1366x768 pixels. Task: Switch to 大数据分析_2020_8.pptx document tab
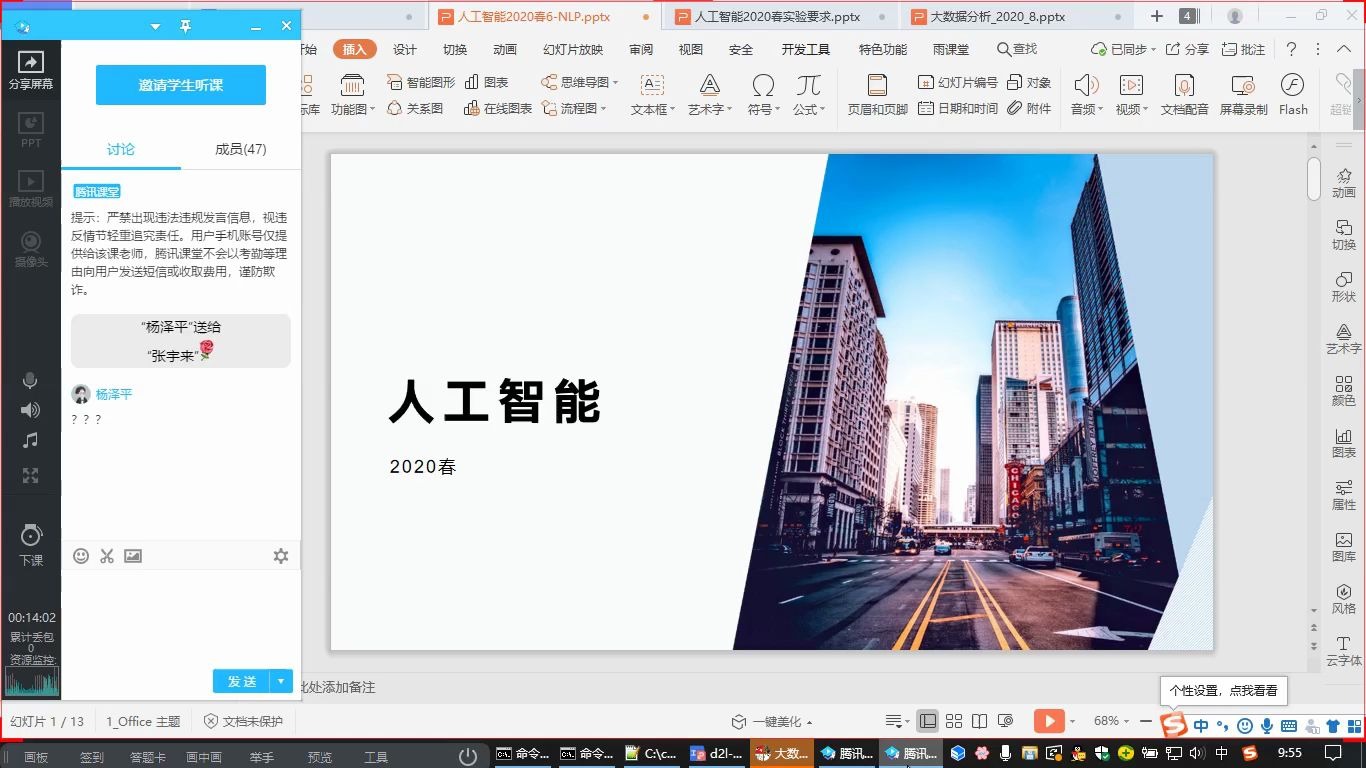point(997,17)
